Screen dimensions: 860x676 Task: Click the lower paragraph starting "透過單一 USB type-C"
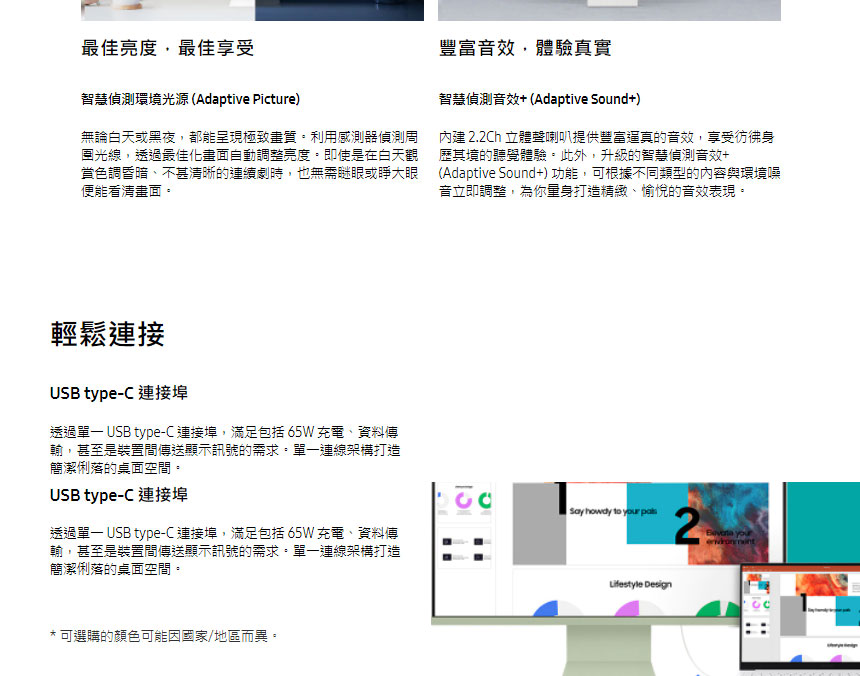click(225, 551)
